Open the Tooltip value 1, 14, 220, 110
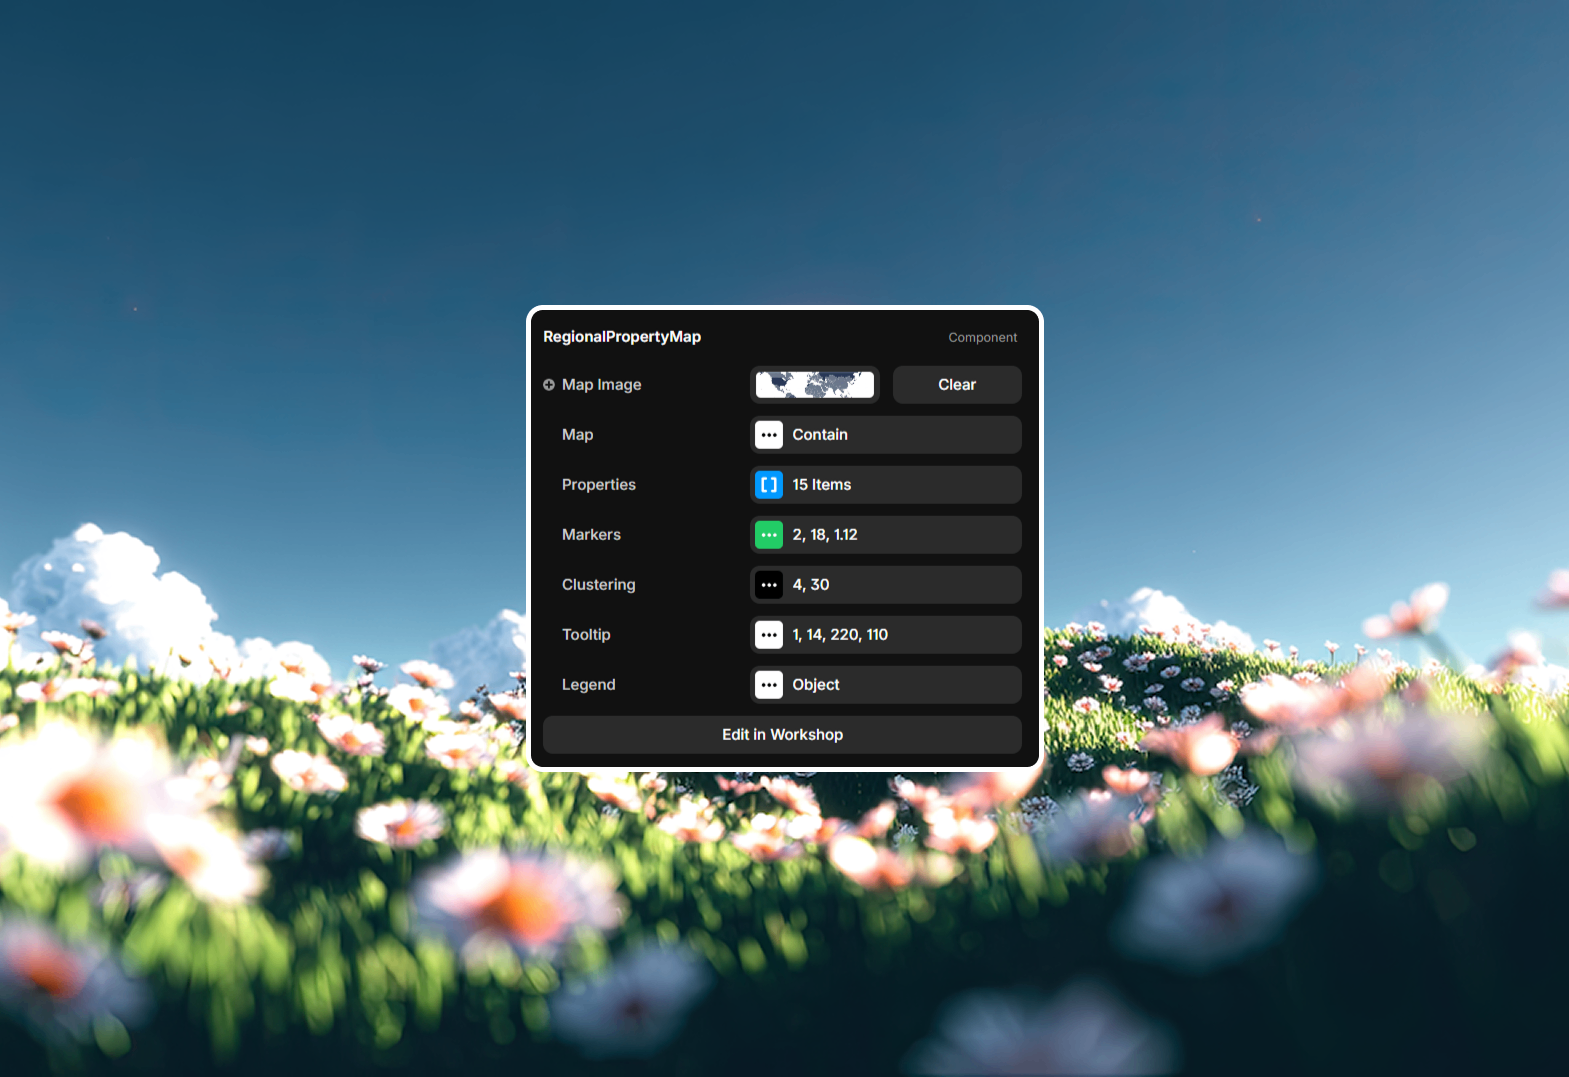The image size is (1569, 1077). (900, 635)
